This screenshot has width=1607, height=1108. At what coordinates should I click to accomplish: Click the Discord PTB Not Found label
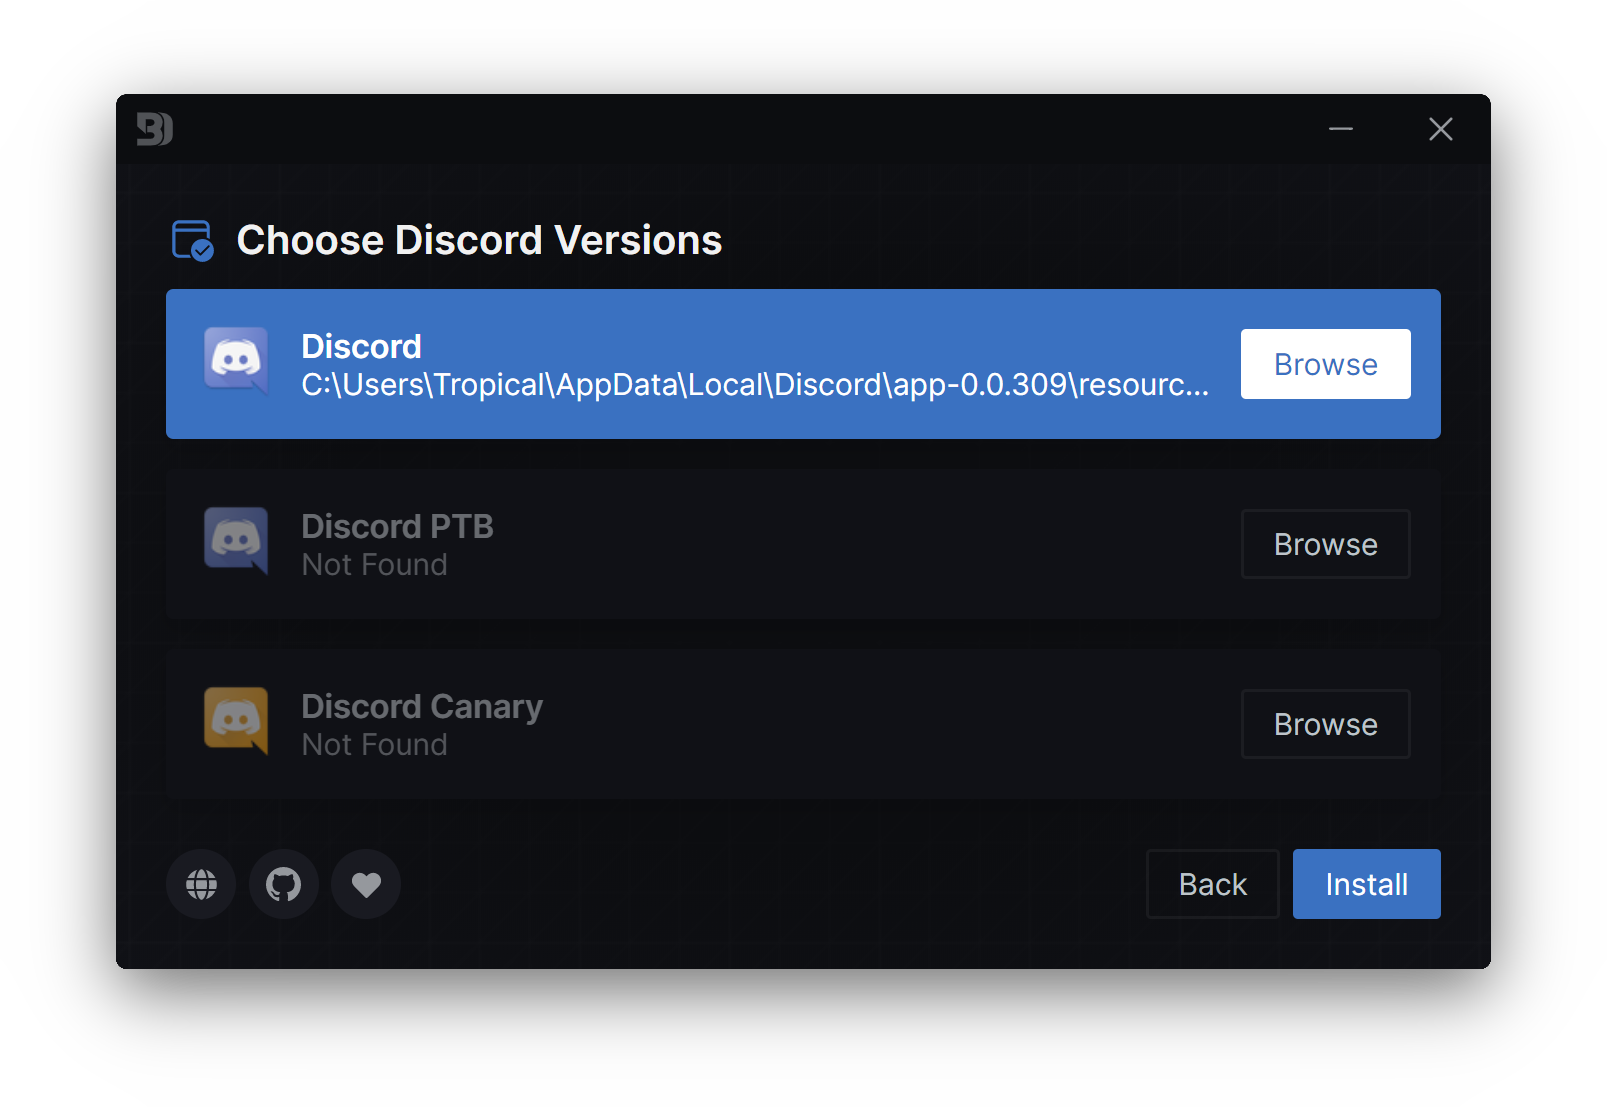(374, 564)
